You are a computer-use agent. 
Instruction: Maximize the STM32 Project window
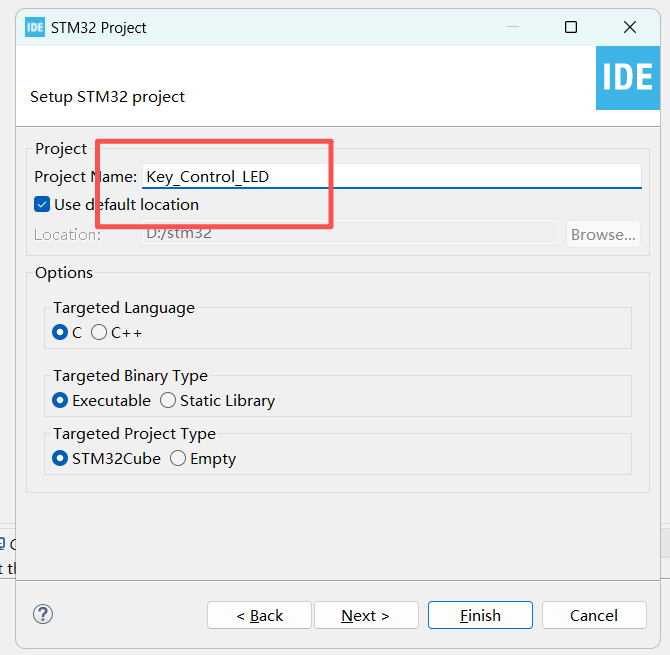click(x=571, y=27)
